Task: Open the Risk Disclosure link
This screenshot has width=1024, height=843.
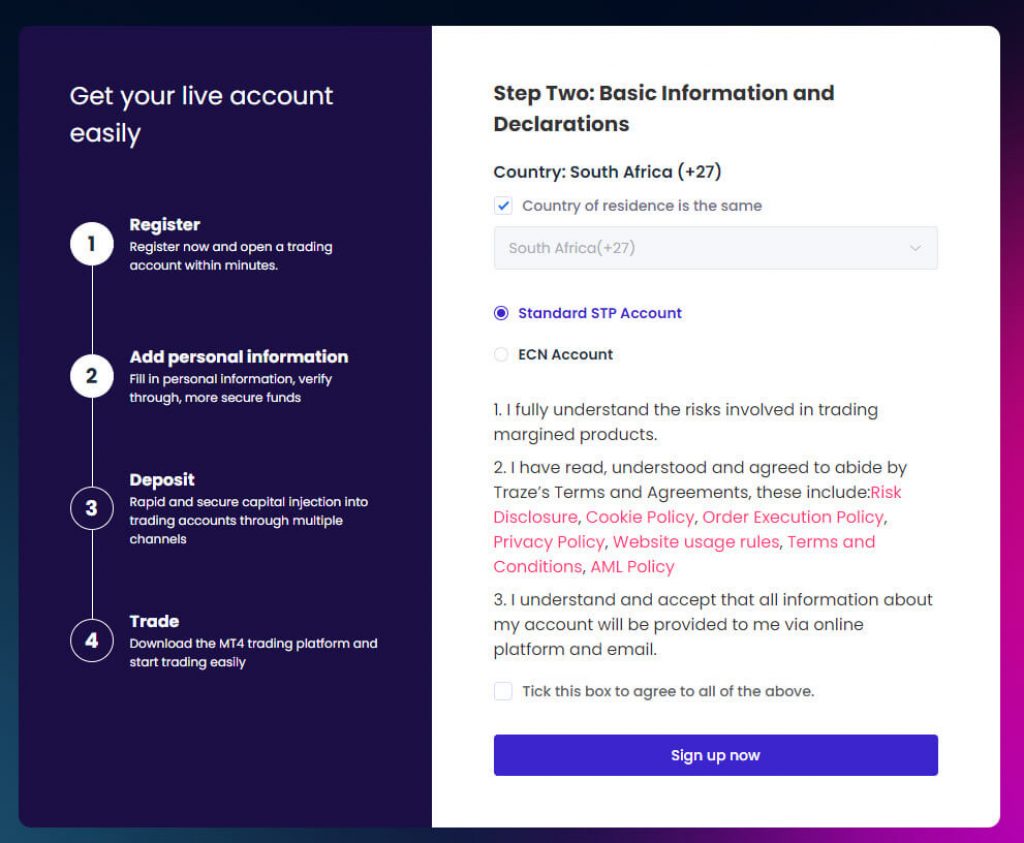Action: point(697,504)
